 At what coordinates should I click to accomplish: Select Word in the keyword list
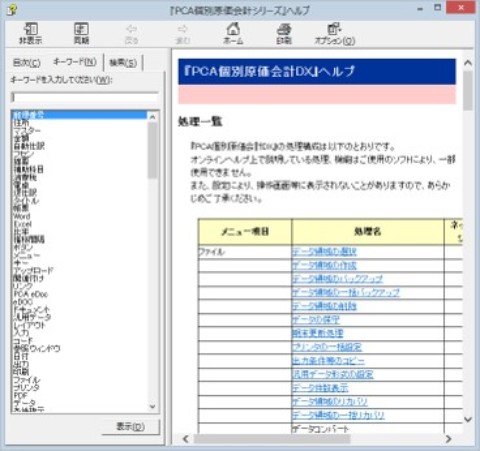[22, 216]
